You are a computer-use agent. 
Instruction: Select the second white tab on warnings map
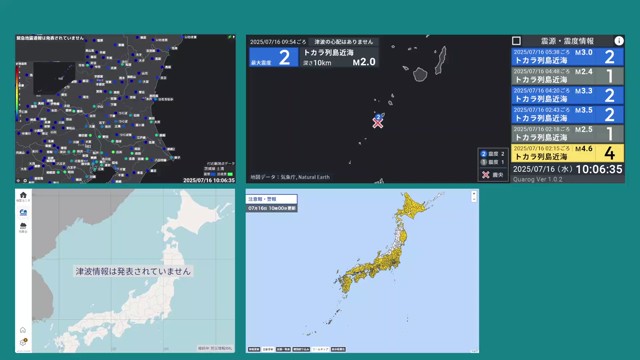[x=268, y=349]
